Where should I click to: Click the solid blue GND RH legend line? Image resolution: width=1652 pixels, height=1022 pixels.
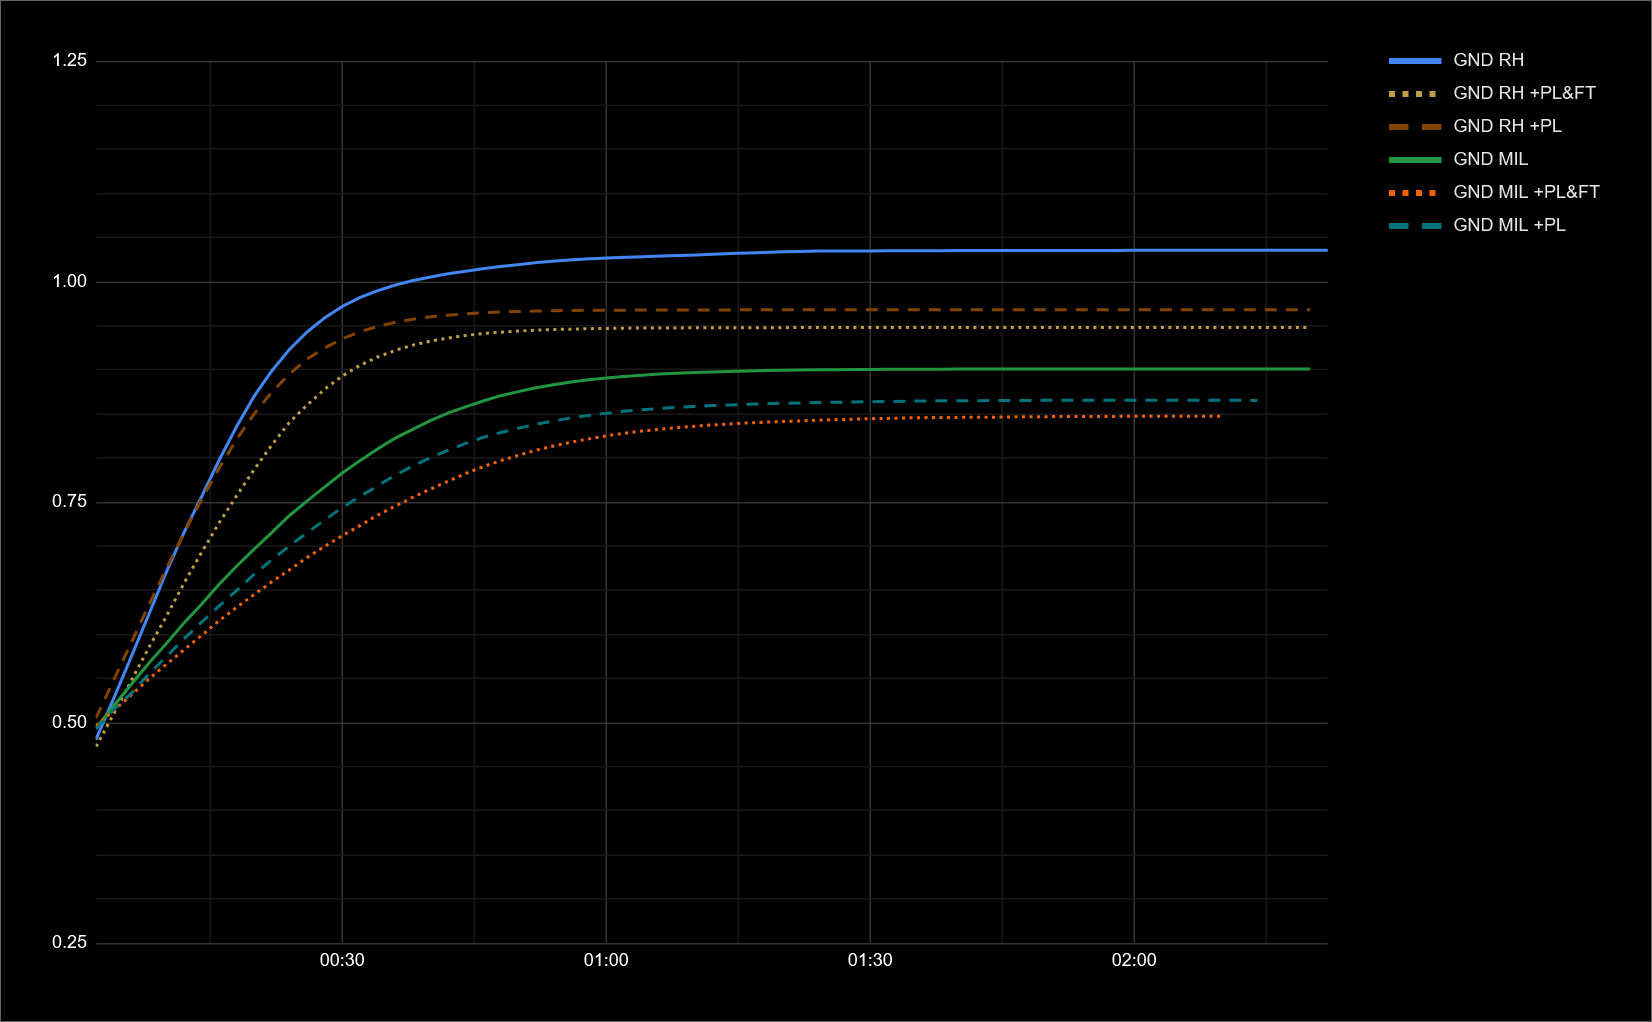click(x=1415, y=60)
